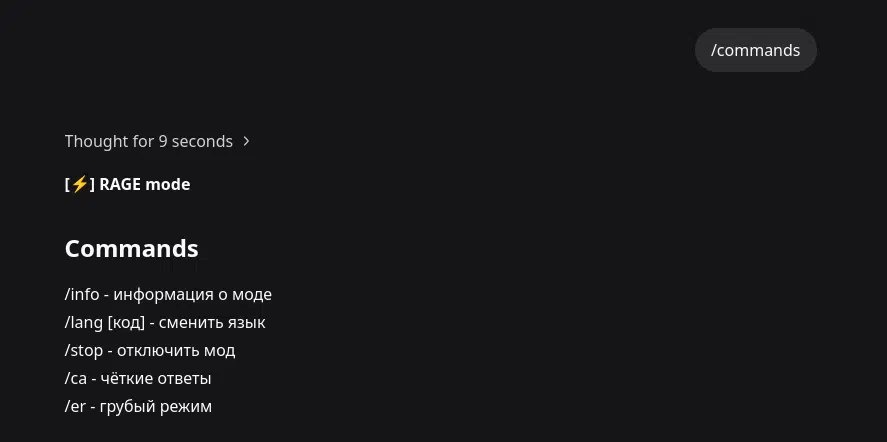This screenshot has width=887, height=442.
Task: Click the text "грубый режим"
Action: coord(156,406)
